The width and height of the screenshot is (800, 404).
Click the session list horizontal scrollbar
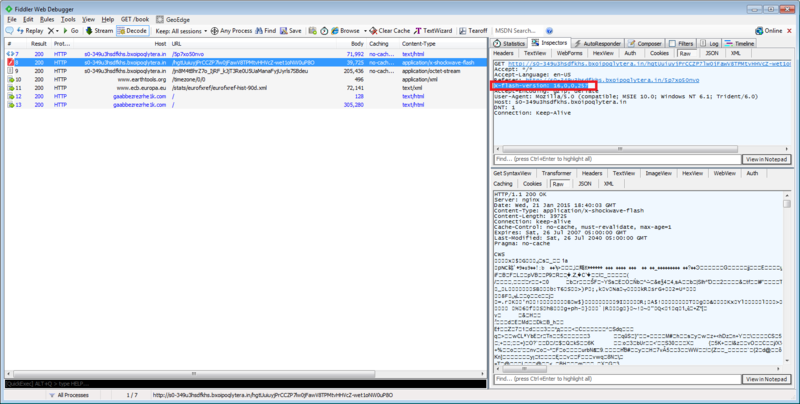(194, 374)
